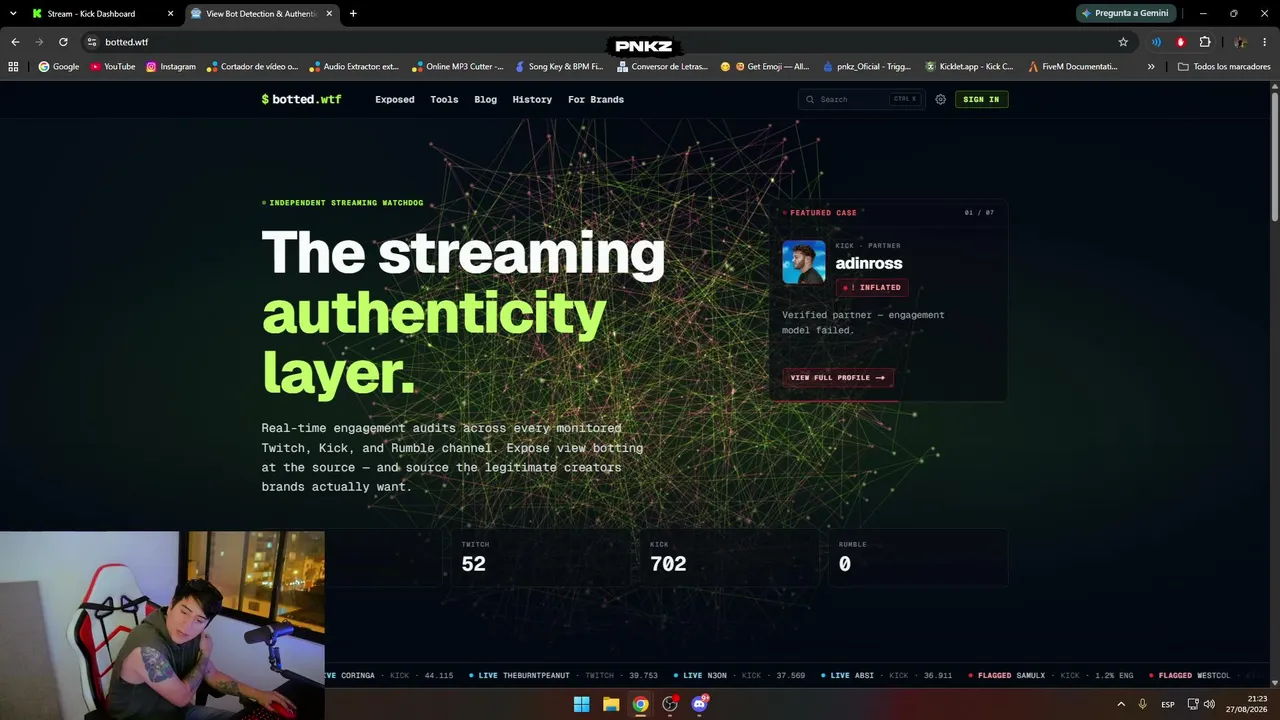Open the Online MP3 Cutter bookmark
Image resolution: width=1280 pixels, height=720 pixels.
457,67
